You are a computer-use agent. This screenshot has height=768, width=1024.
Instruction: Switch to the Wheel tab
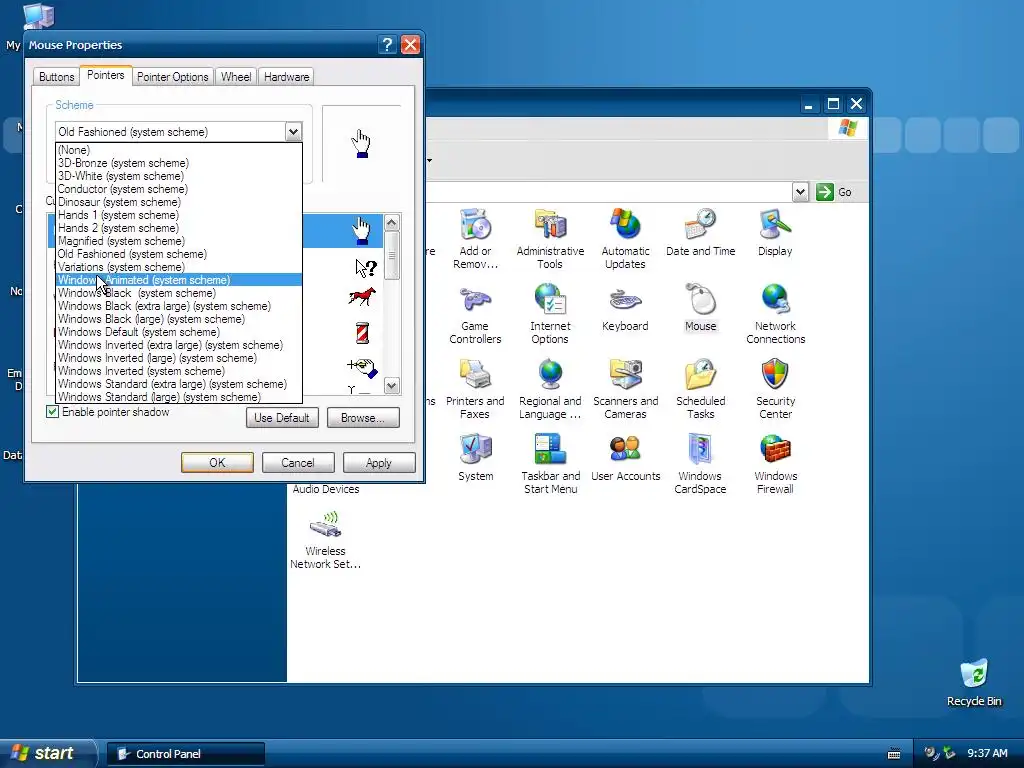(236, 77)
